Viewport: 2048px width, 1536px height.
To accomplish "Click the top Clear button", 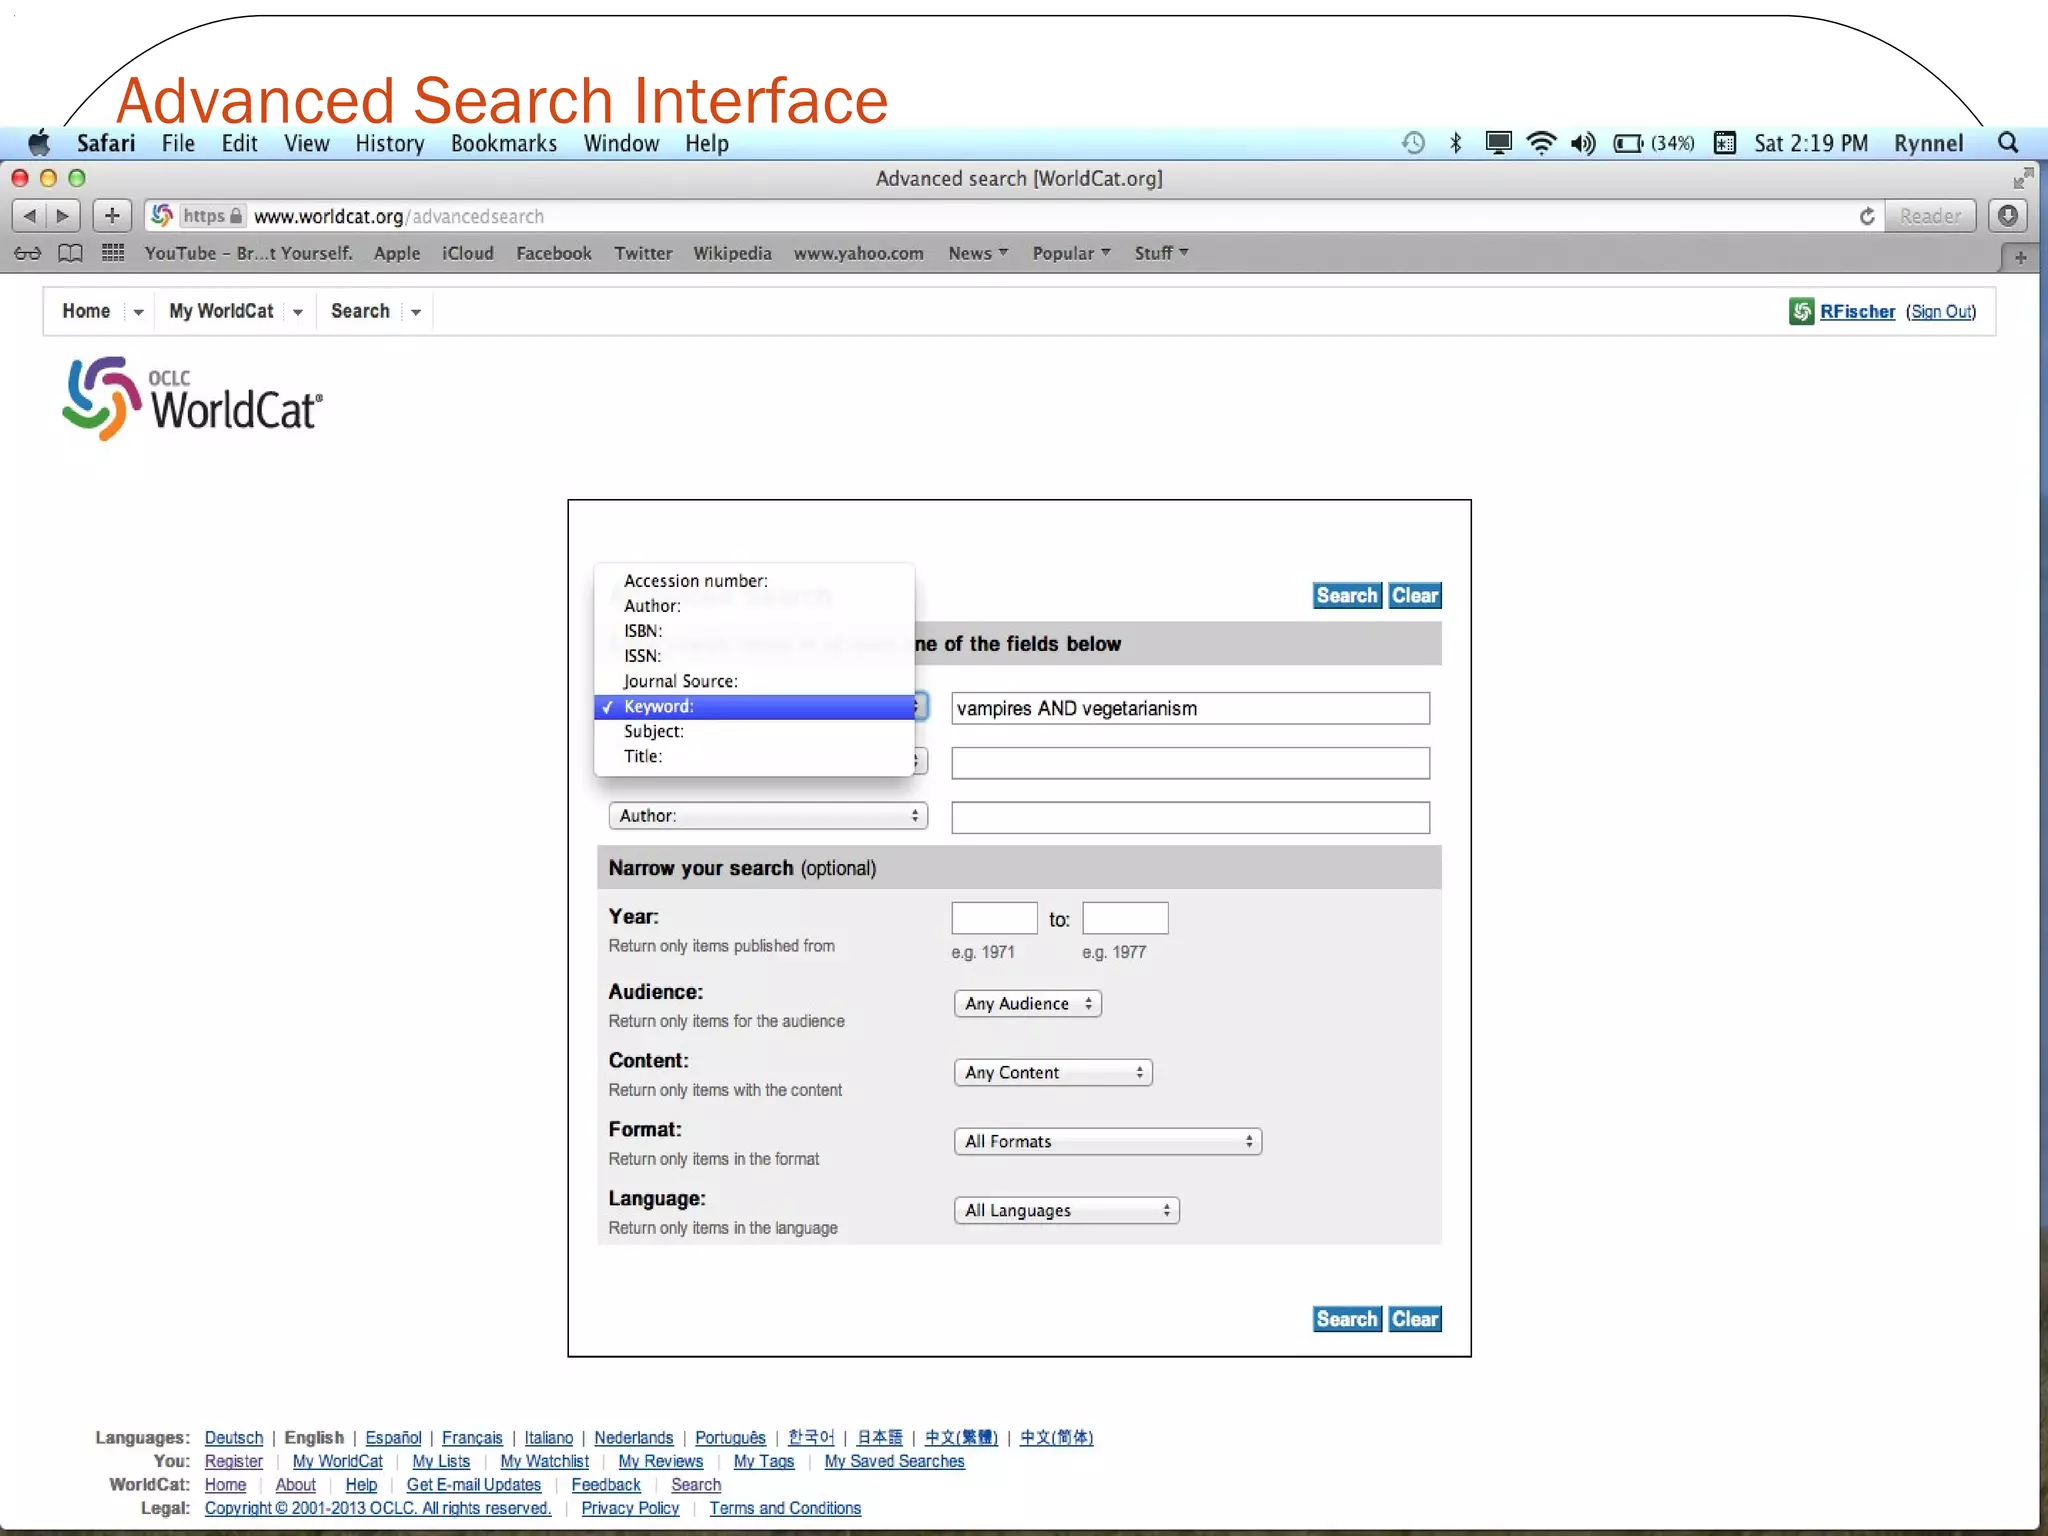I will coord(1415,596).
